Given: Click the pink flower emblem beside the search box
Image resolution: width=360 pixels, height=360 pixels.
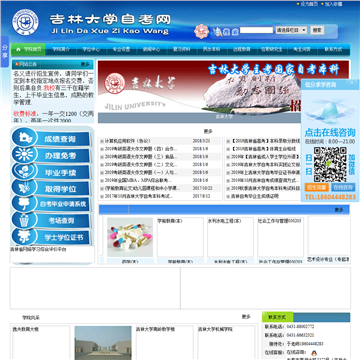Looking at the screenshot, I should [202, 31].
